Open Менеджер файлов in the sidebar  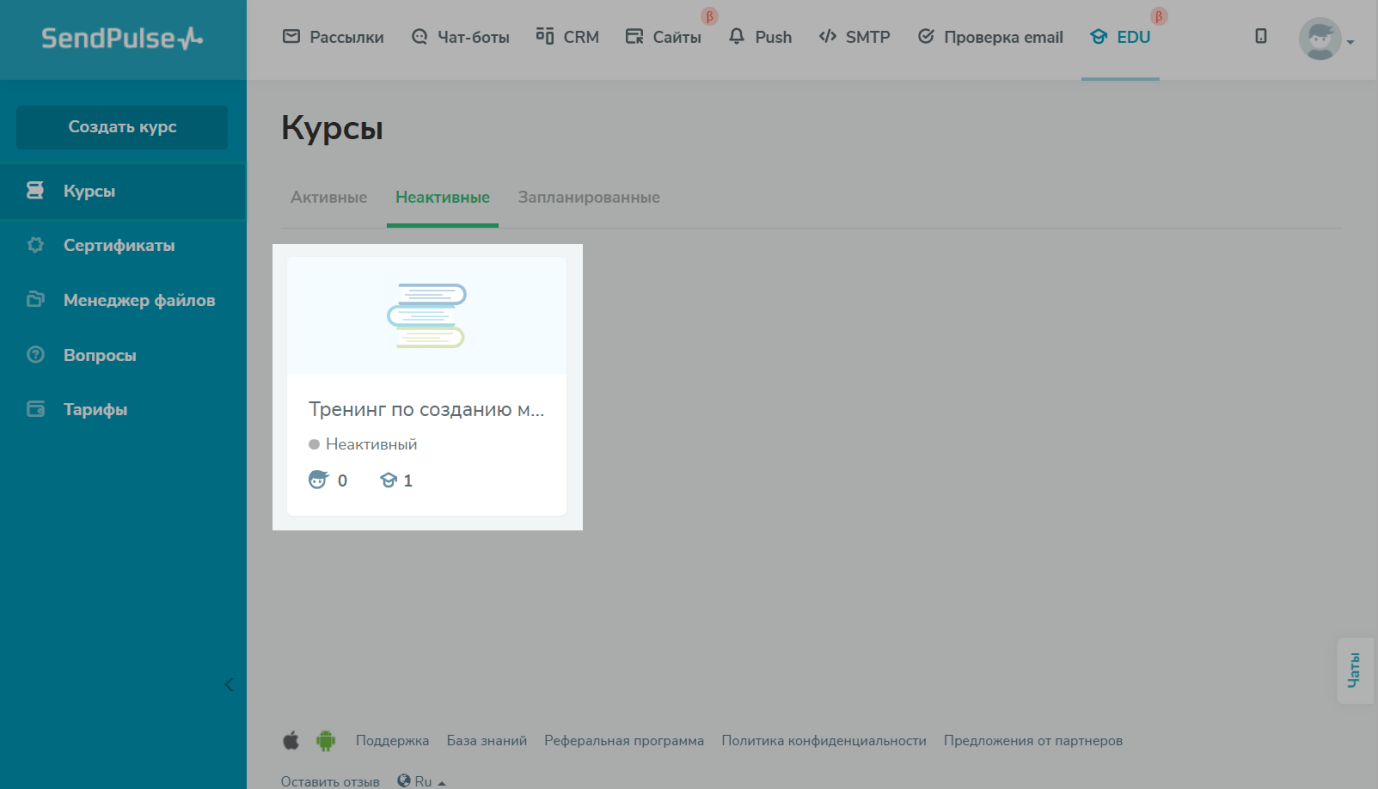click(x=138, y=300)
